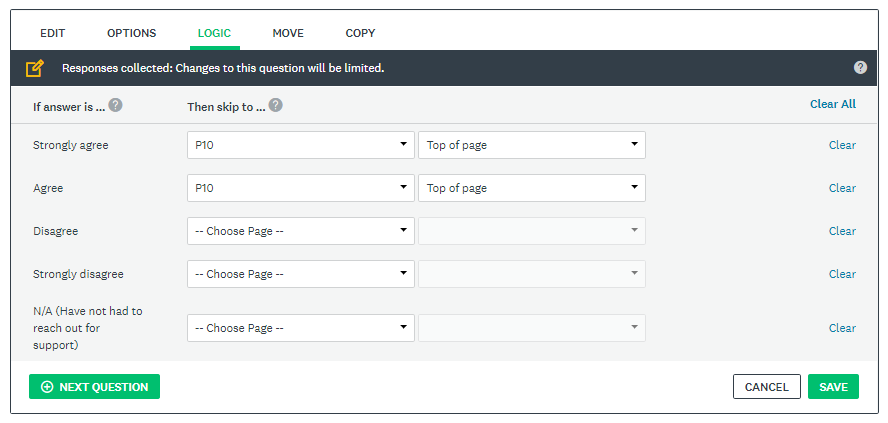Click the edit pencil icon in the banner
888x423 pixels.
click(35, 68)
